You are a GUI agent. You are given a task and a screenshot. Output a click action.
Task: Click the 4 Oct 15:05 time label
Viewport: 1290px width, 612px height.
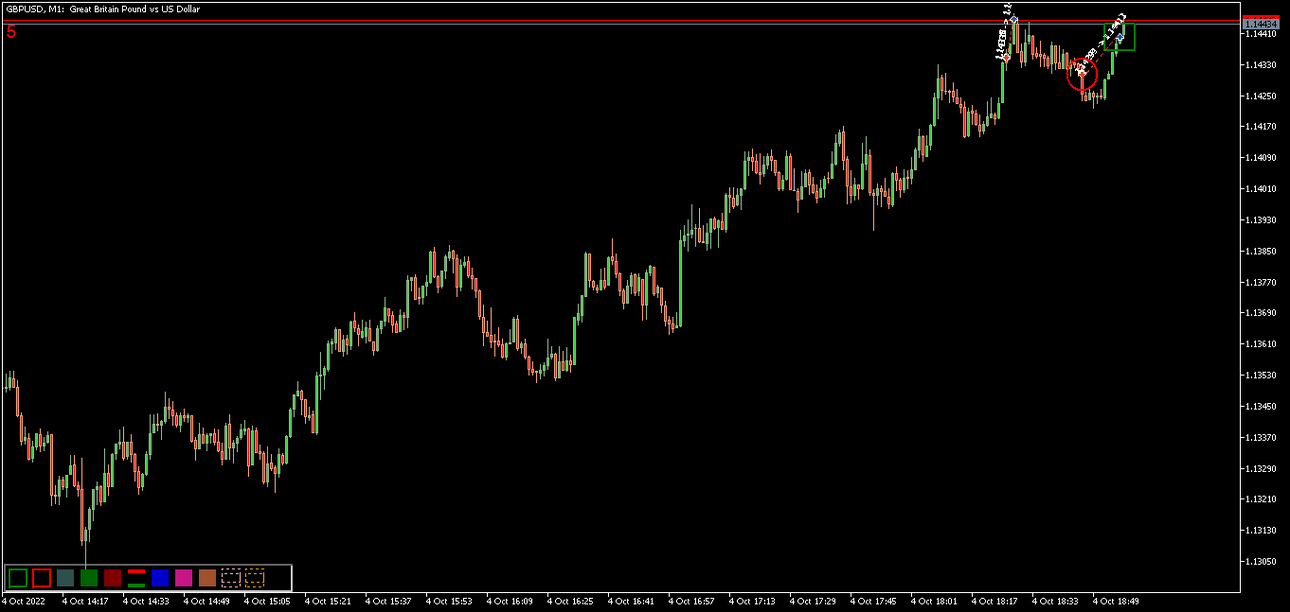[x=265, y=602]
